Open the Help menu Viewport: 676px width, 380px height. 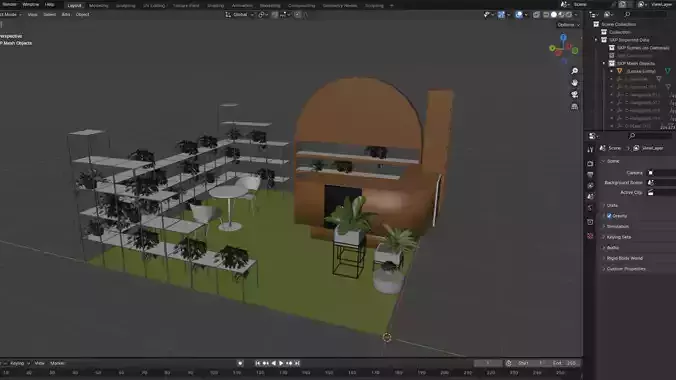point(50,5)
